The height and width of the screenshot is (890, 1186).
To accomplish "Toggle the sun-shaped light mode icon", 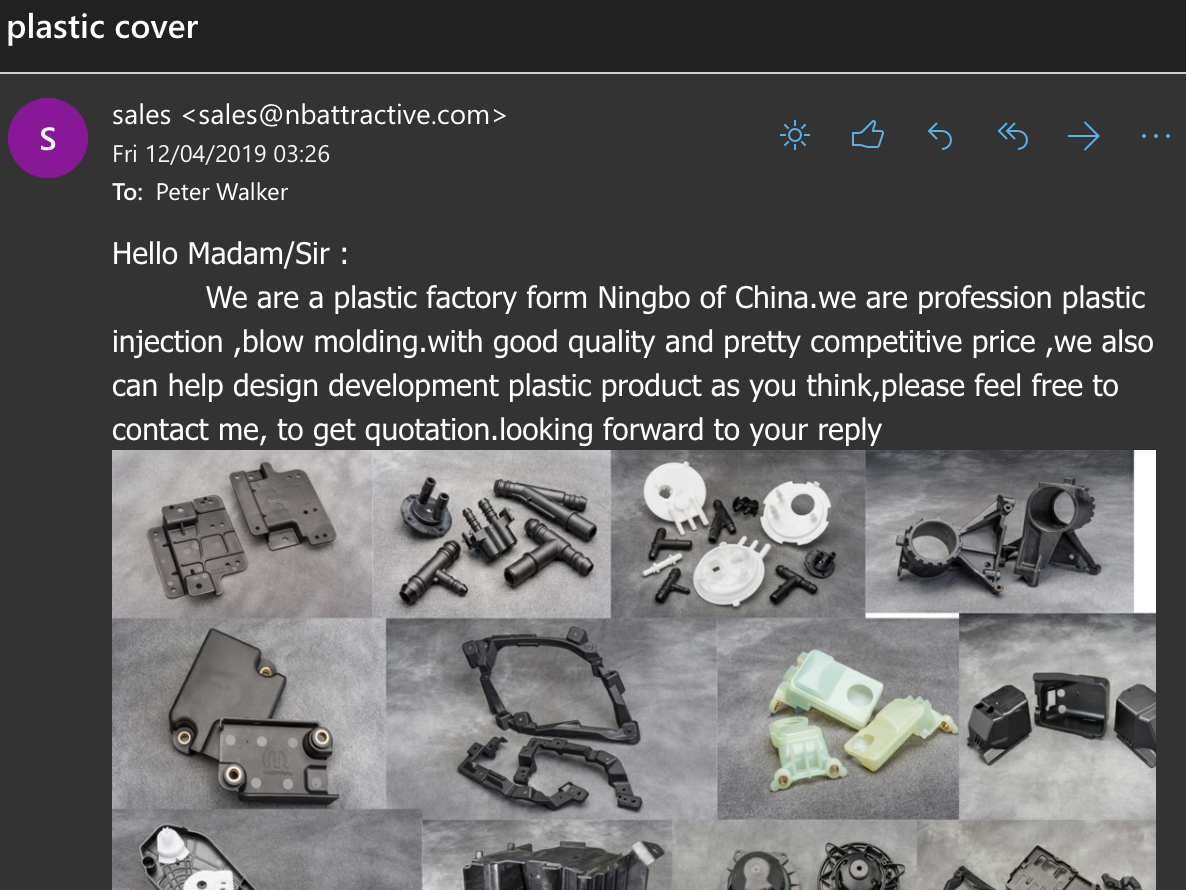I will (794, 136).
